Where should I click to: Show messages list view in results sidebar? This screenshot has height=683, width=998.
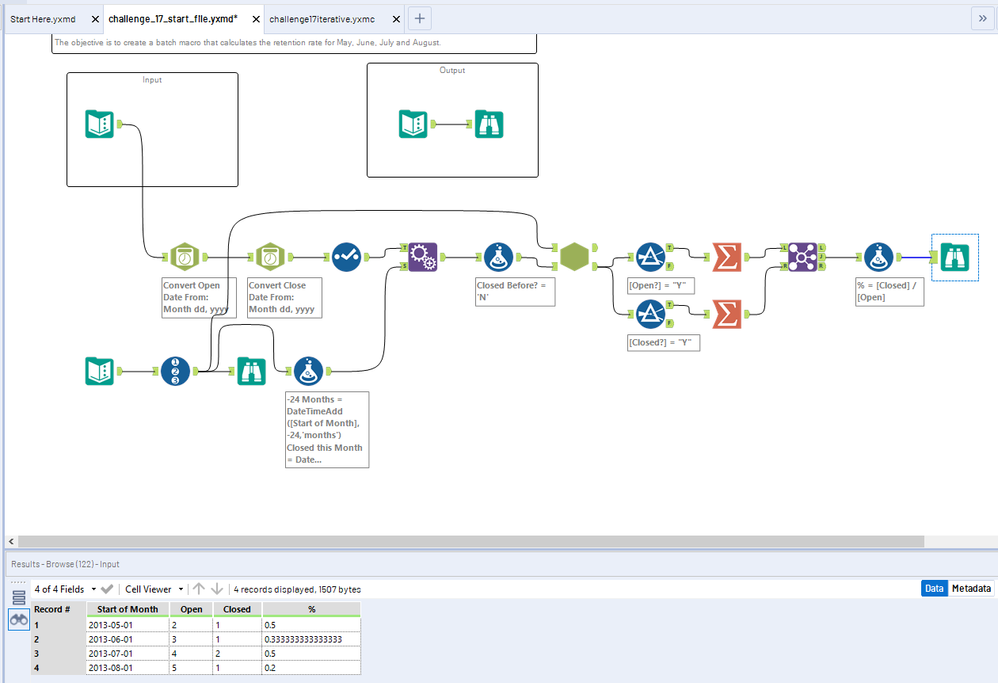[x=19, y=597]
